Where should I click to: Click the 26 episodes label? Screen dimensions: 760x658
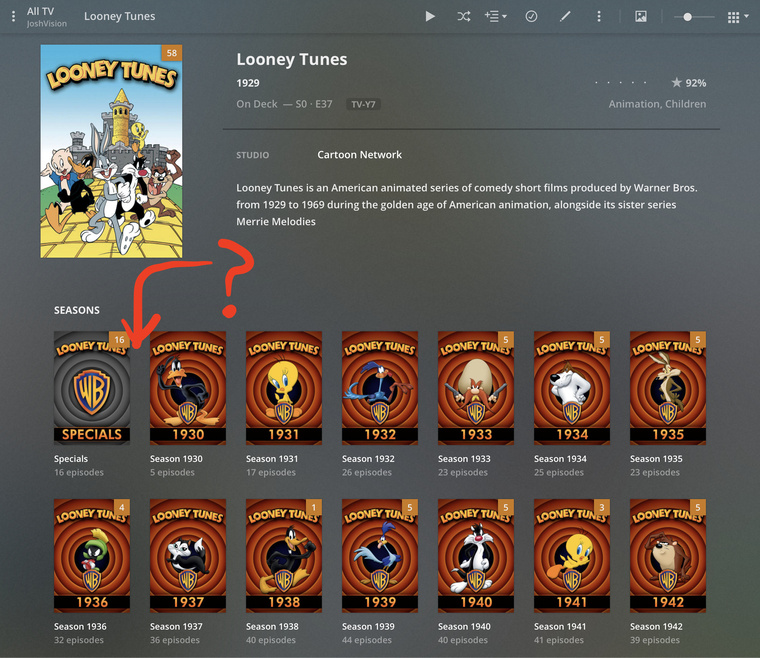(x=367, y=472)
